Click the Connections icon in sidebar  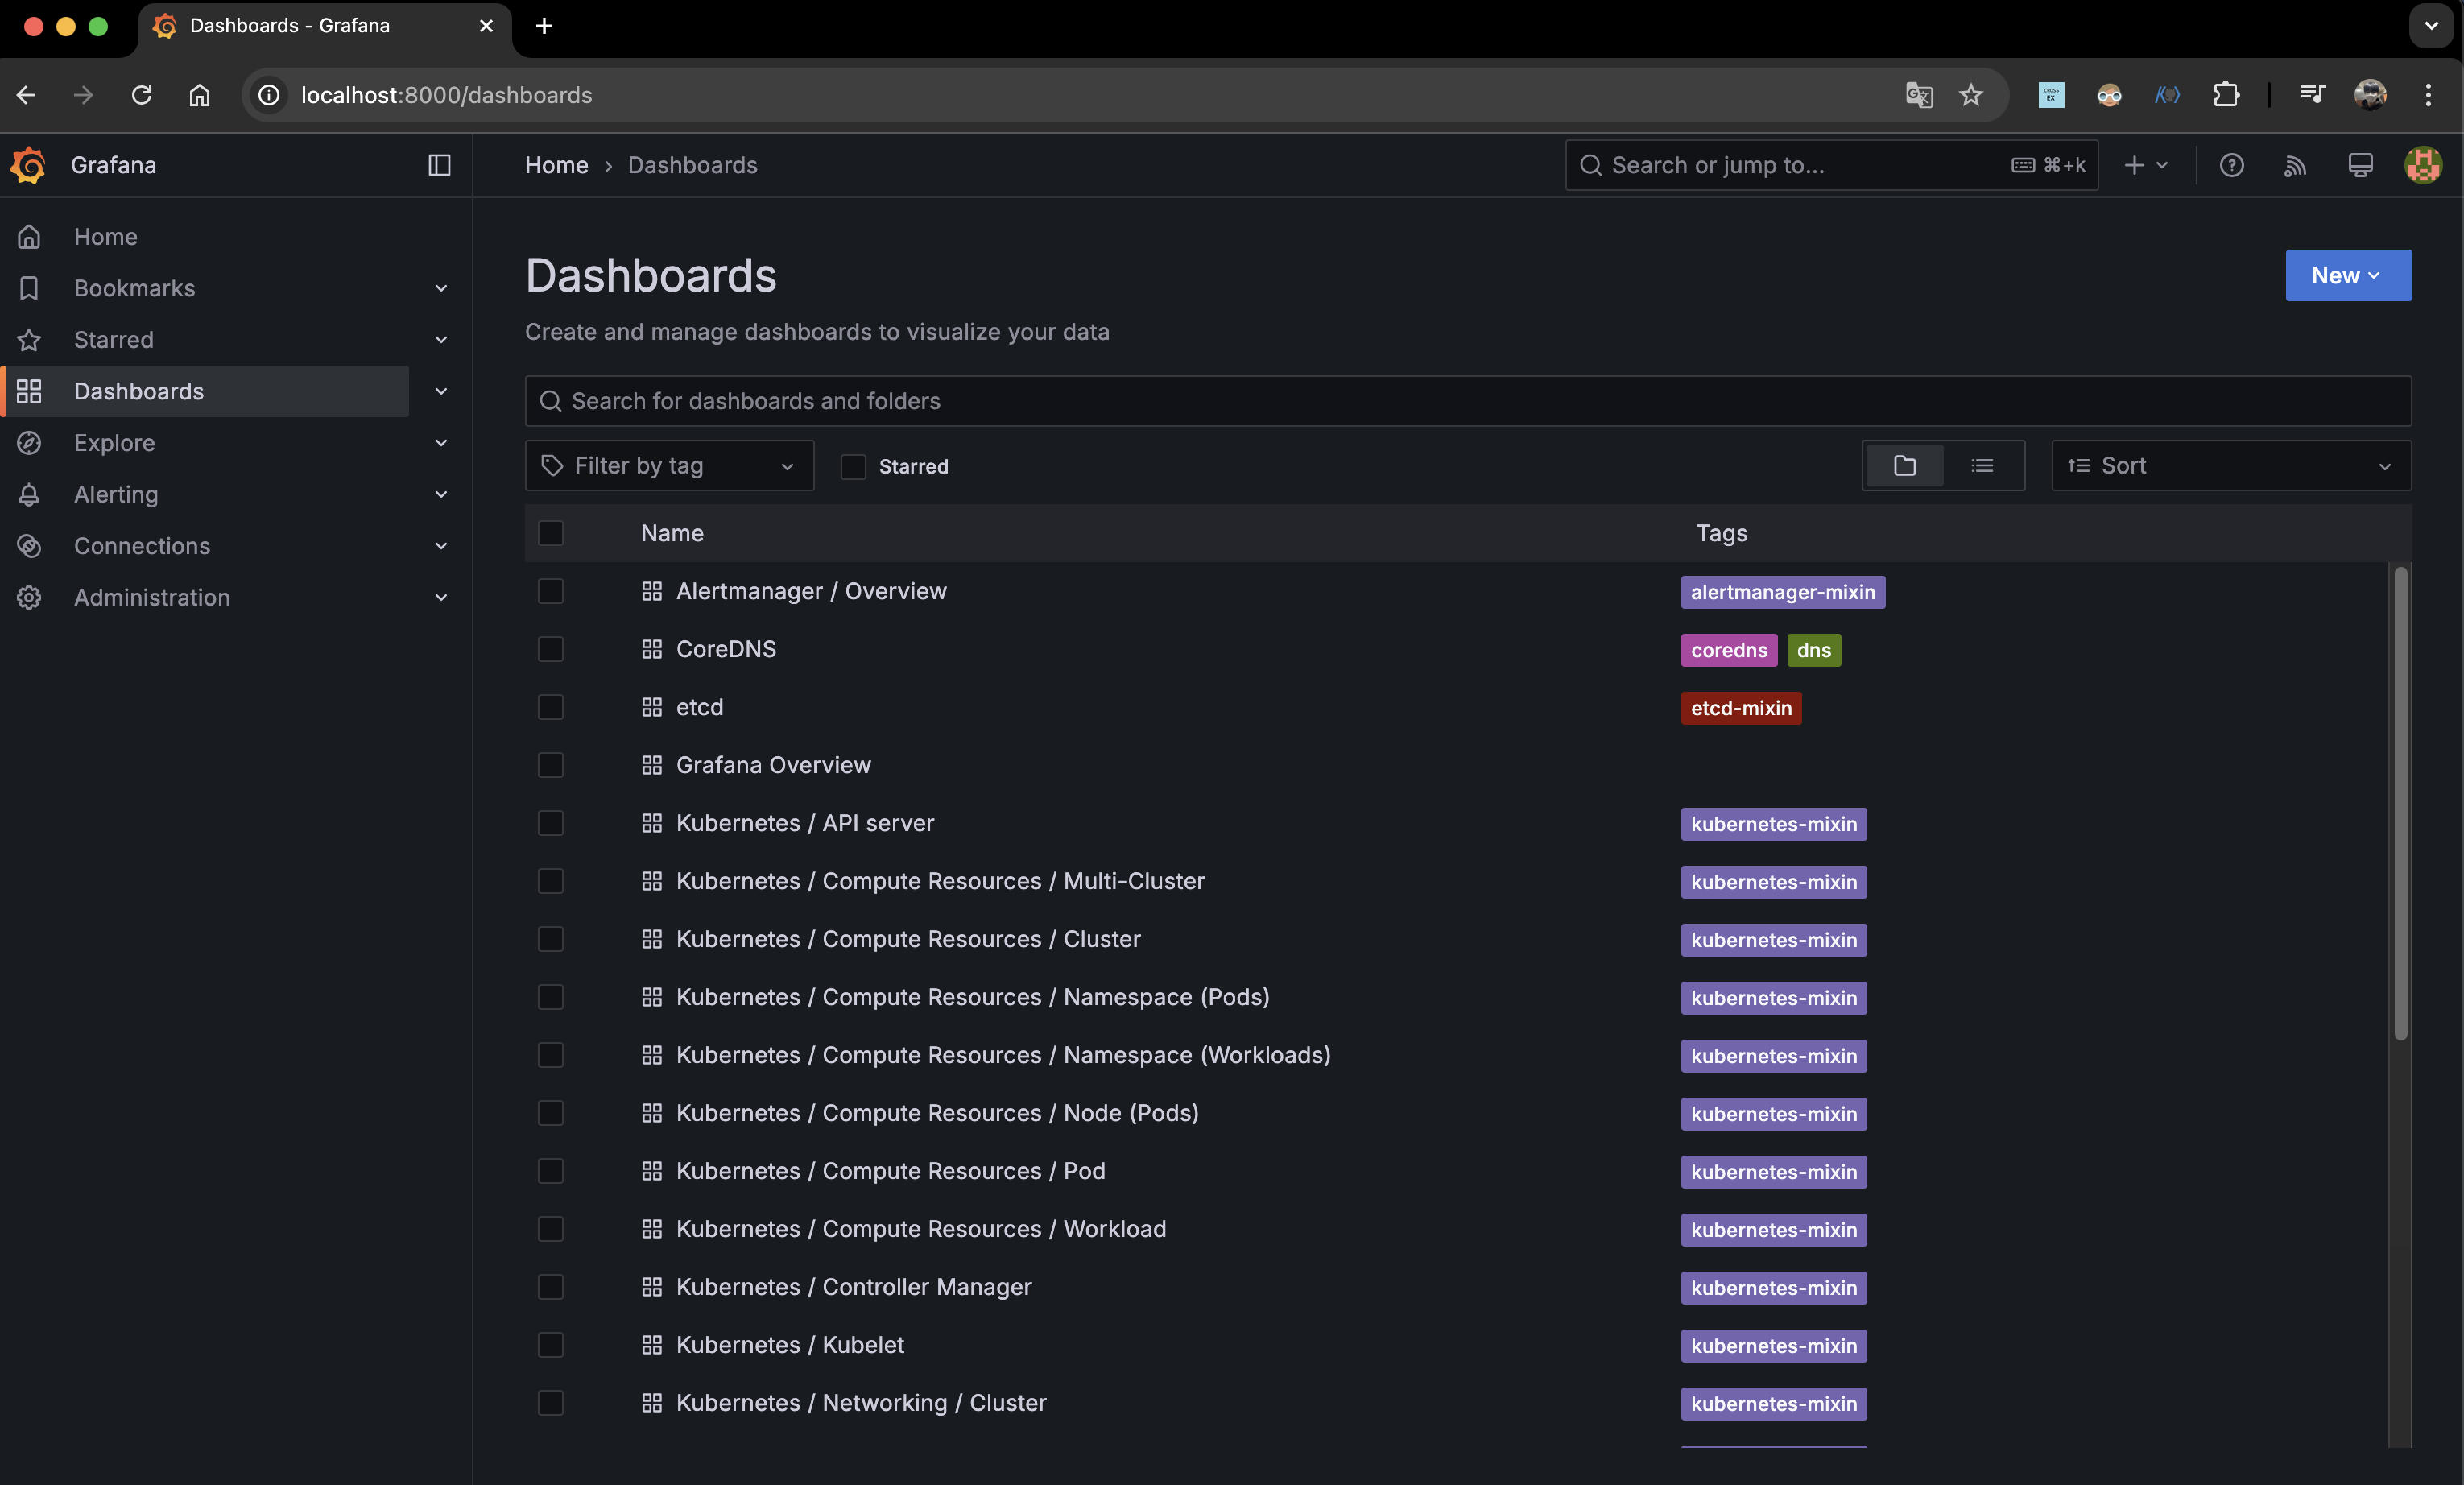(29, 546)
